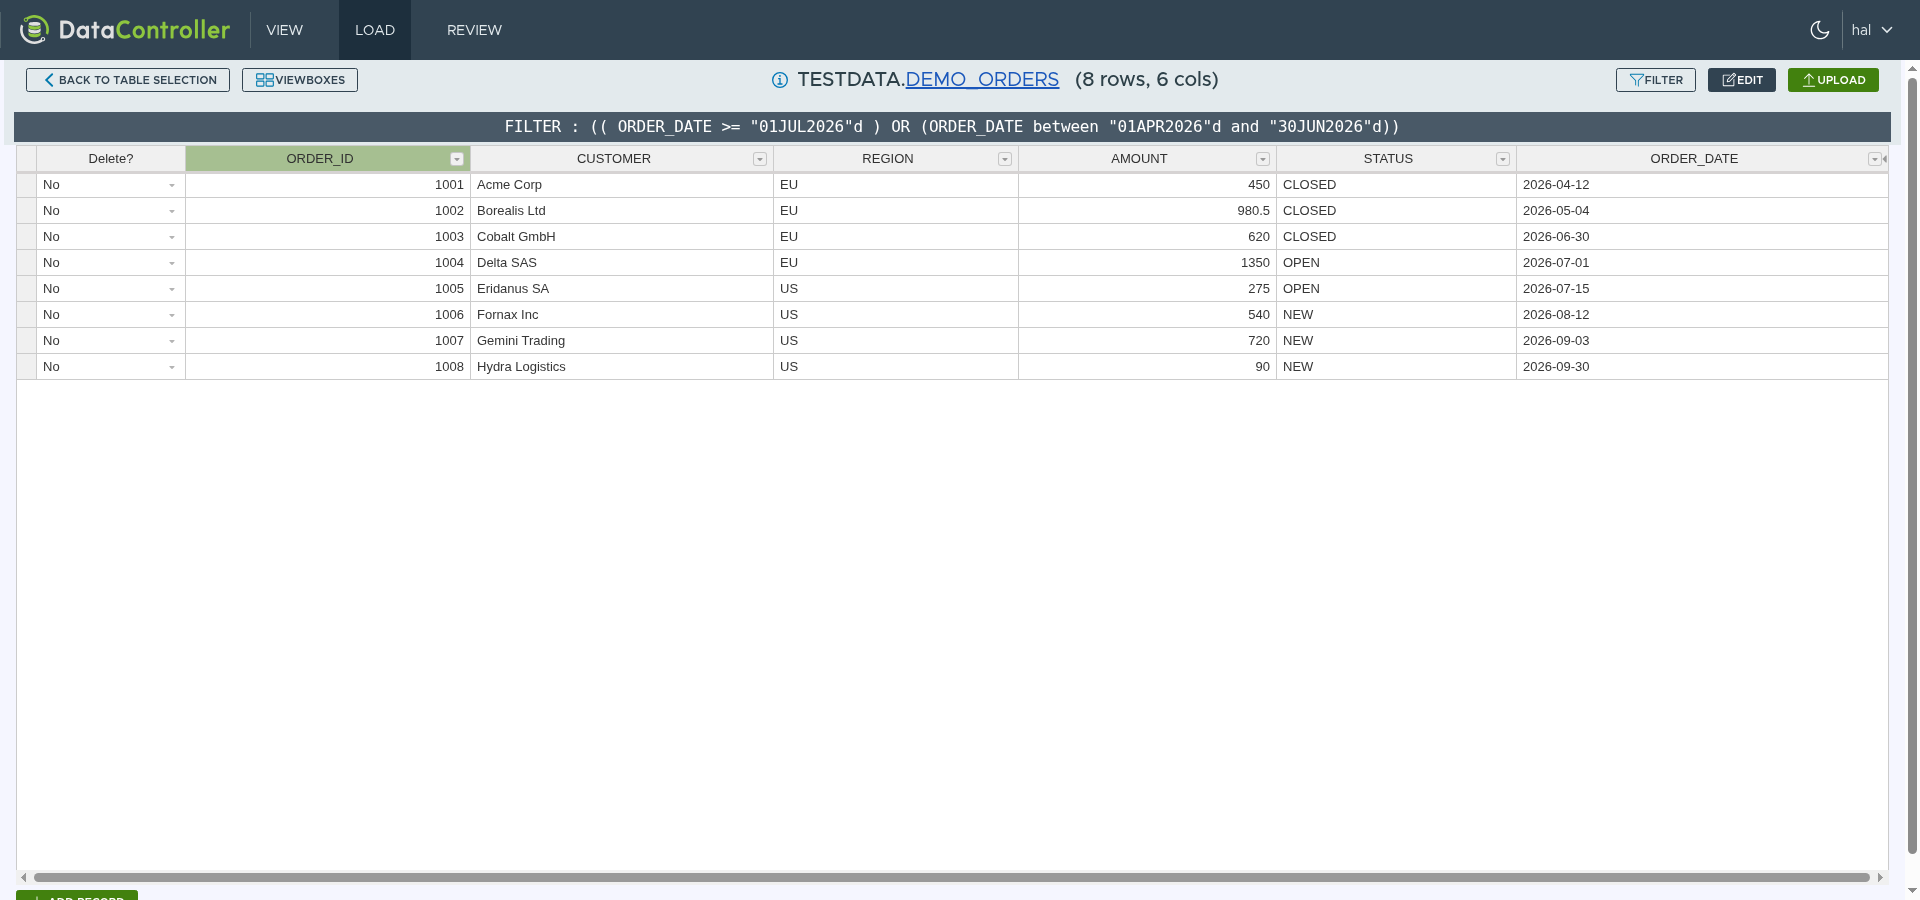Switch to the LOAD tab
The height and width of the screenshot is (900, 1920).
tap(375, 30)
